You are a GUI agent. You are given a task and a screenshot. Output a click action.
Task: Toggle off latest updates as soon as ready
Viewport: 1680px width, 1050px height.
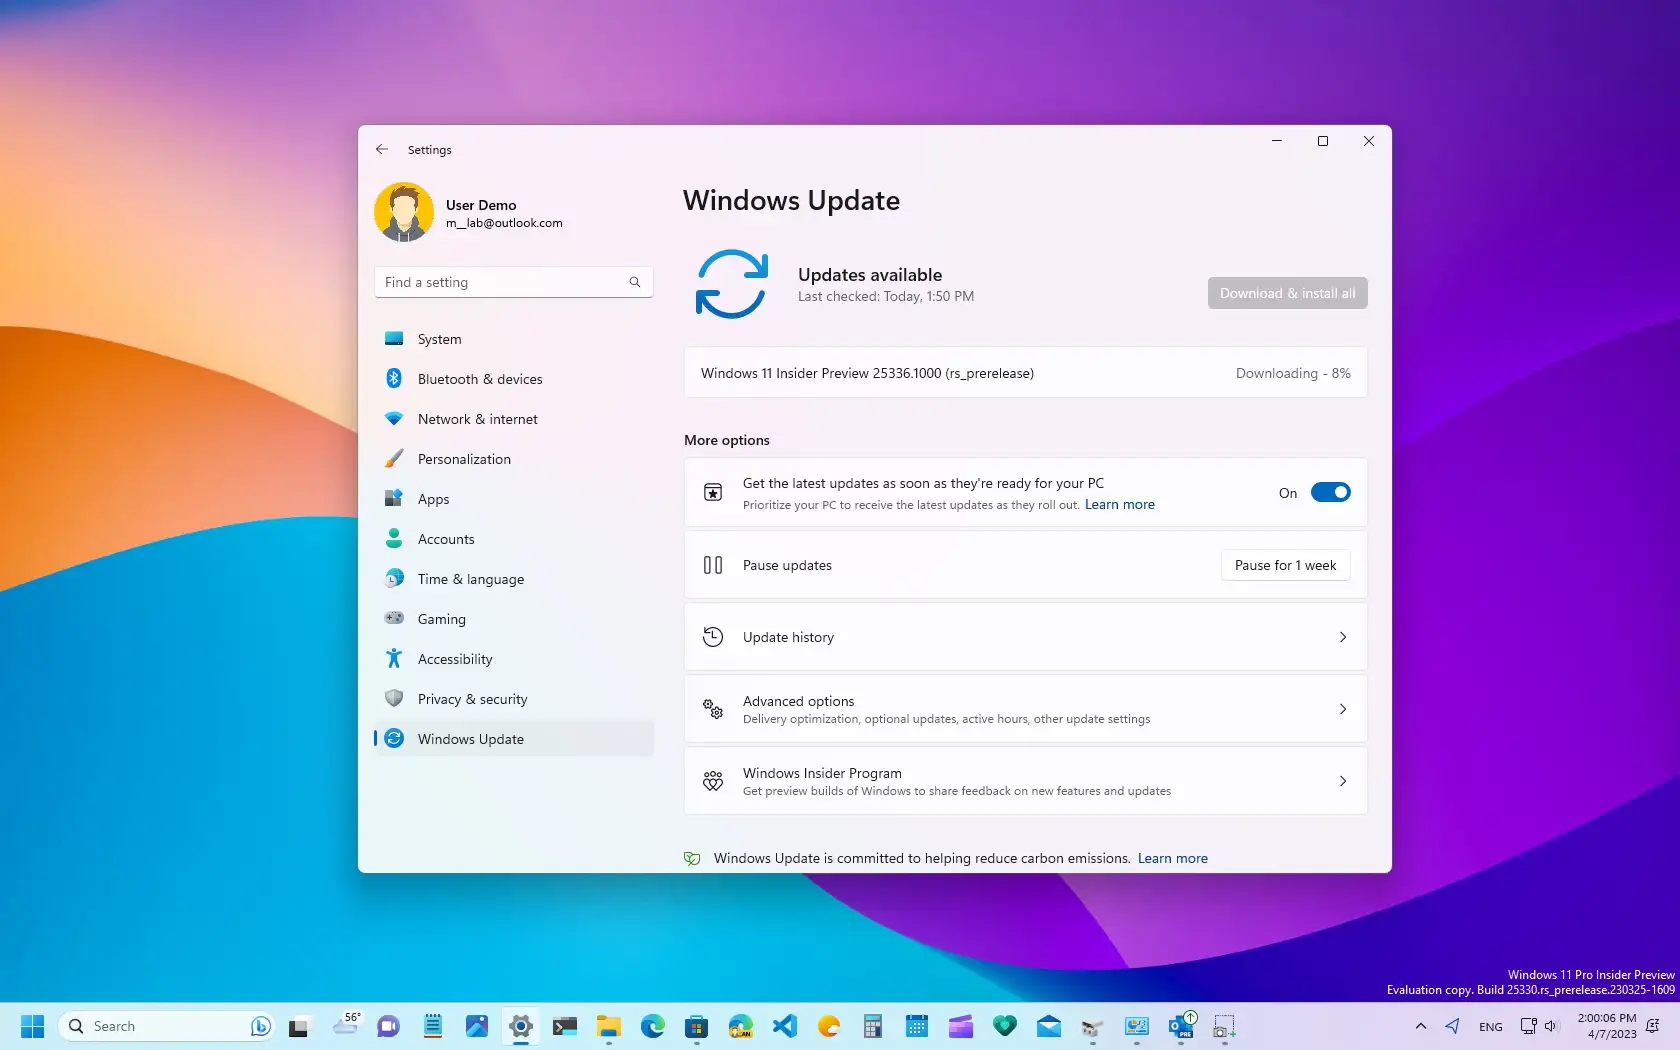coord(1330,492)
